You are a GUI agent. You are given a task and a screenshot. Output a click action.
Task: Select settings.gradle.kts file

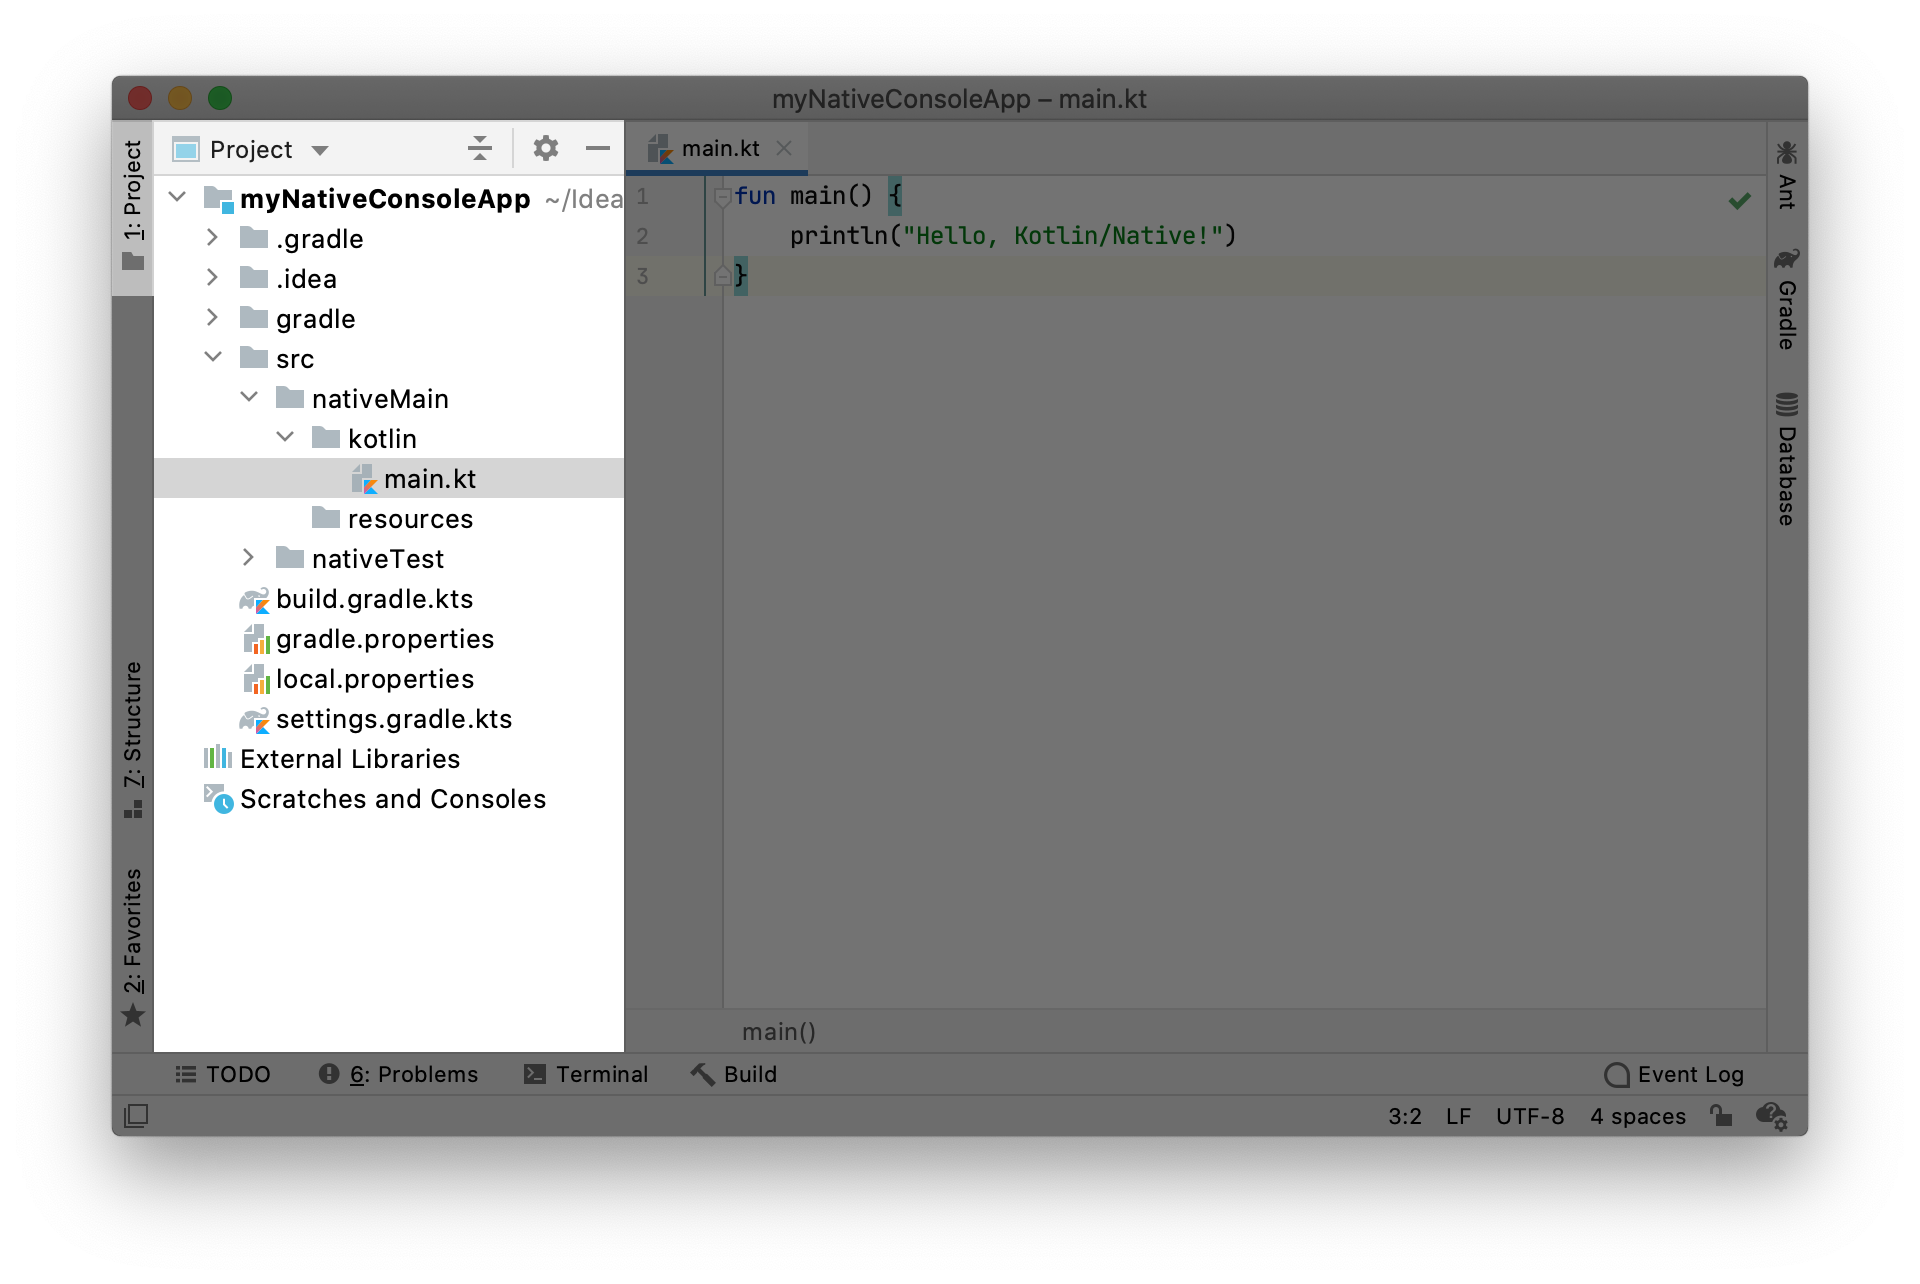(x=389, y=719)
